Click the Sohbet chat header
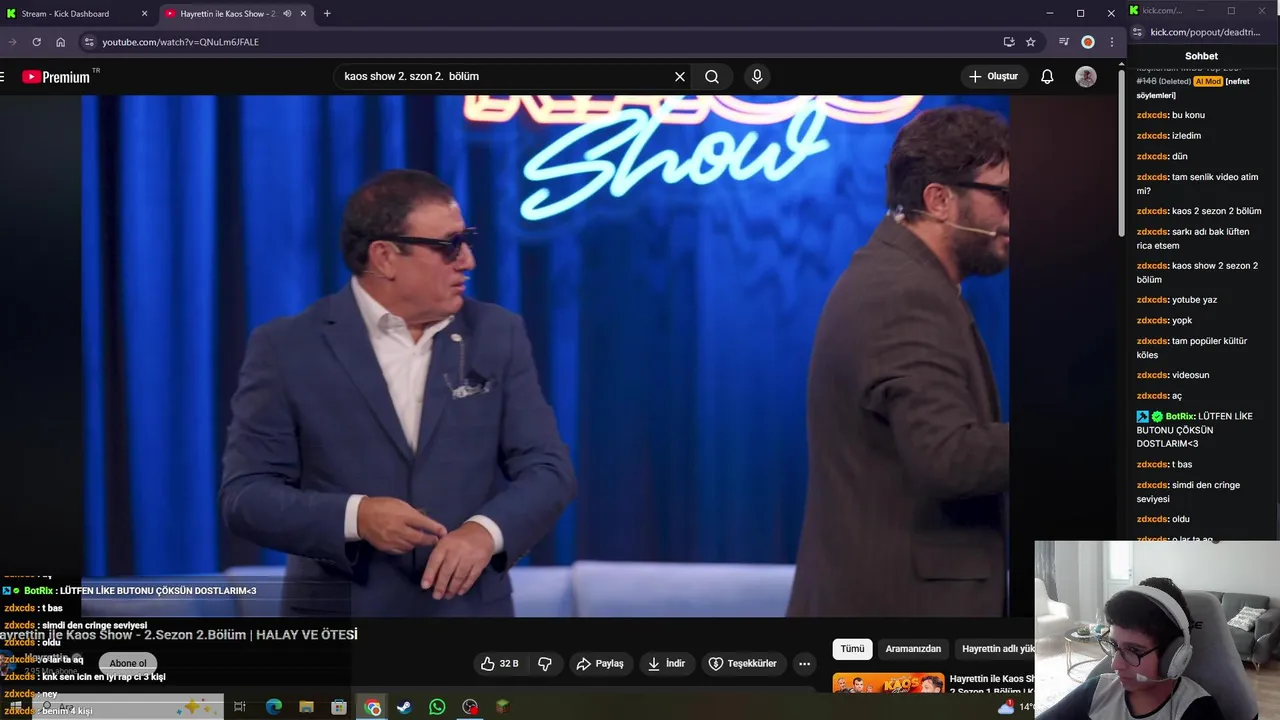The width and height of the screenshot is (1280, 720). pyautogui.click(x=1201, y=56)
